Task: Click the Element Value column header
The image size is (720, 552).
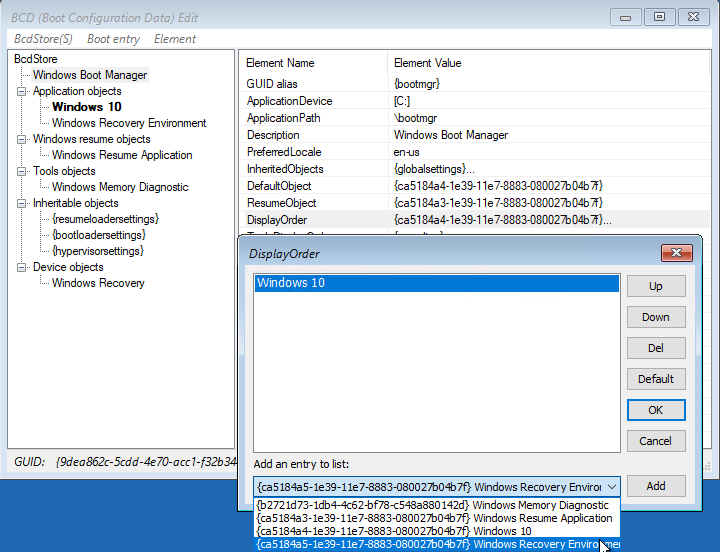Action: click(x=549, y=63)
